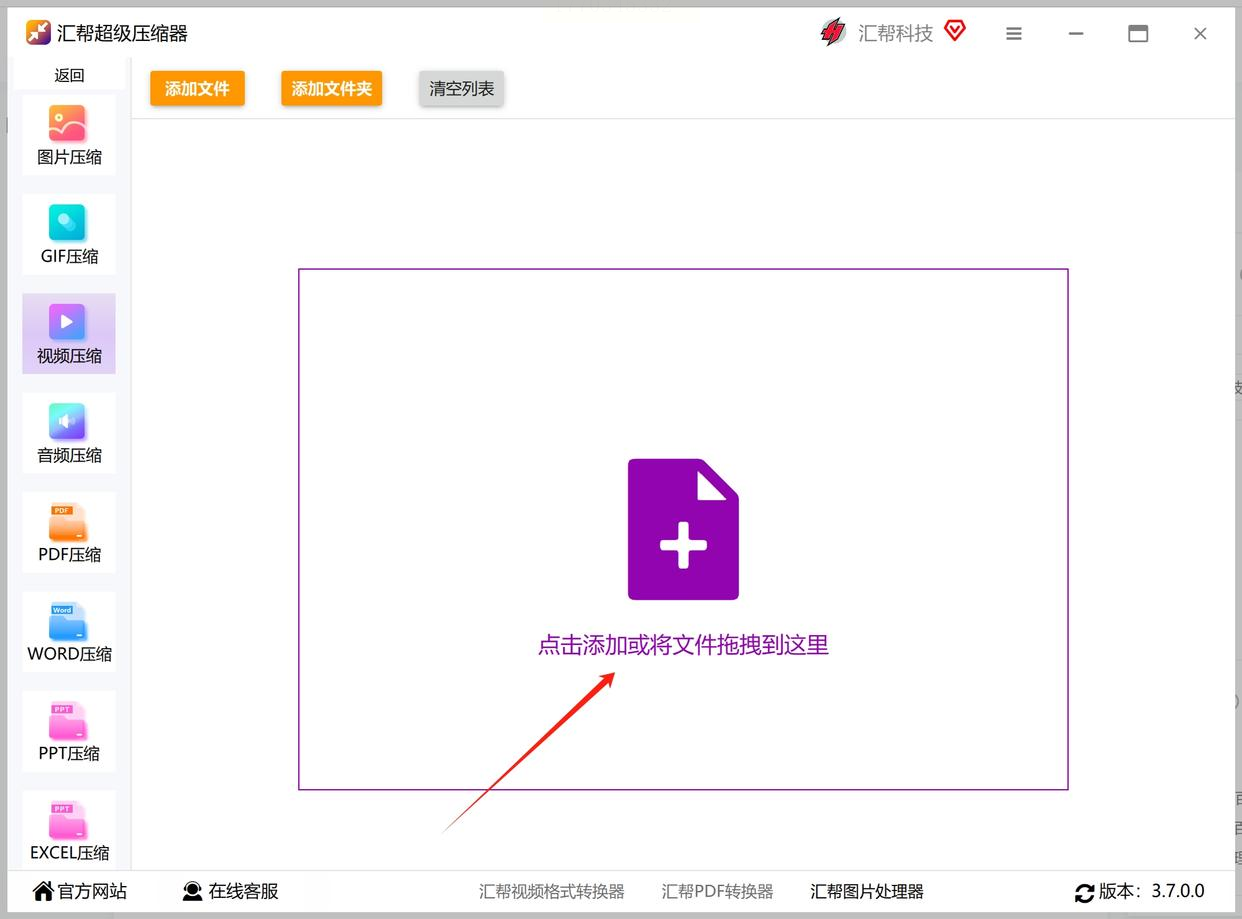
Task: Click the 版本: 3.7.0.0 version text
Action: click(x=1152, y=891)
